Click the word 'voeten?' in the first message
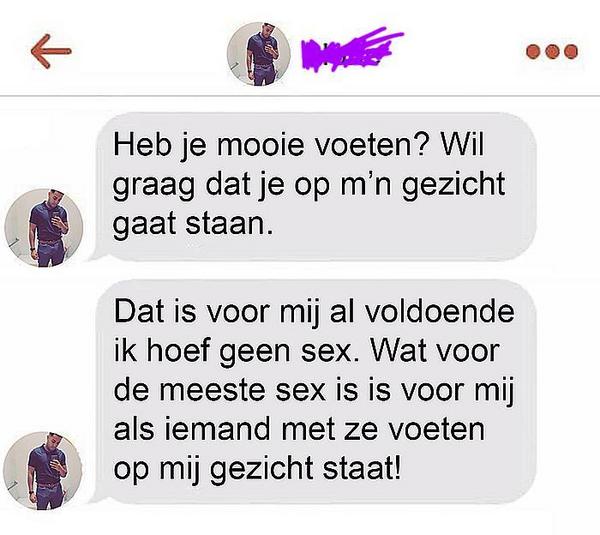Screen dimensions: 600x535 [x=370, y=145]
